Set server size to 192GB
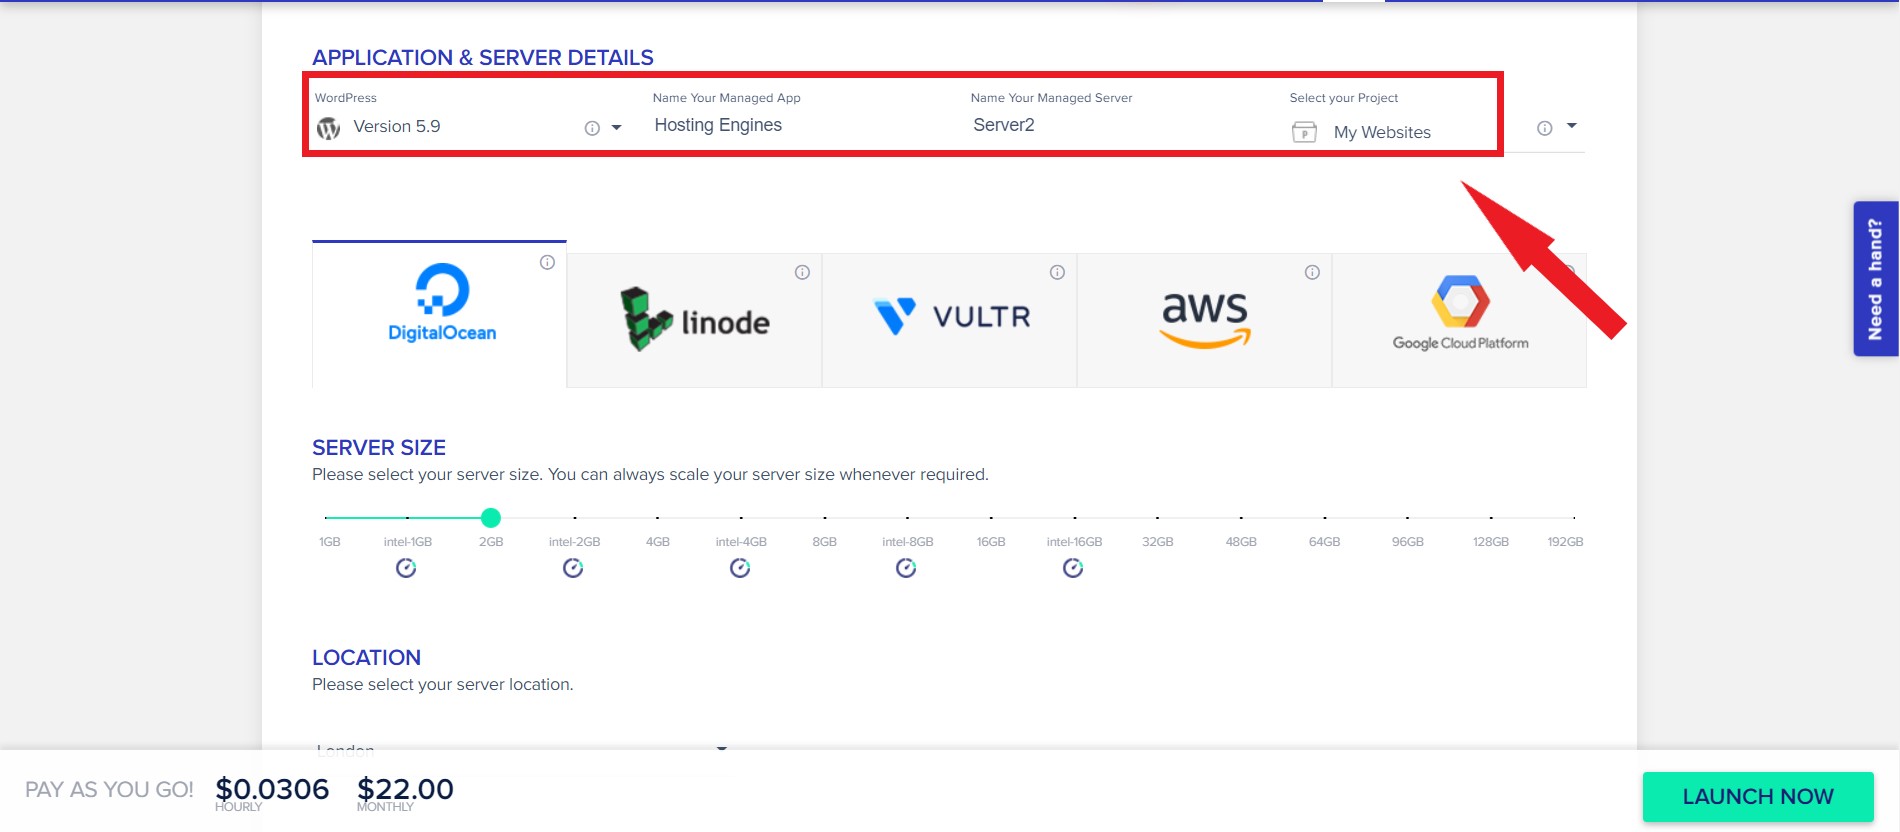The height and width of the screenshot is (832, 1900). coord(1565,541)
